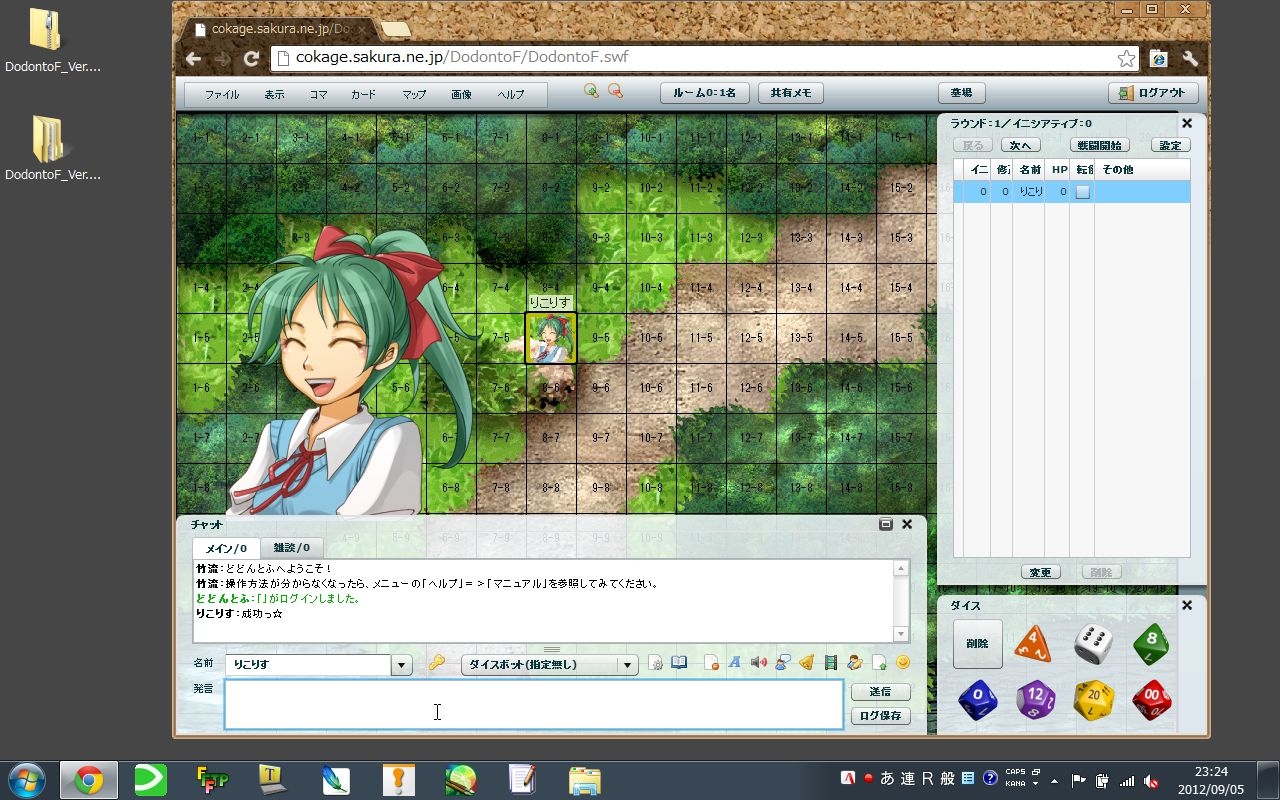Image resolution: width=1280 pixels, height=800 pixels.
Task: Switch to the メイン/0 chat tab
Action: pyautogui.click(x=226, y=548)
